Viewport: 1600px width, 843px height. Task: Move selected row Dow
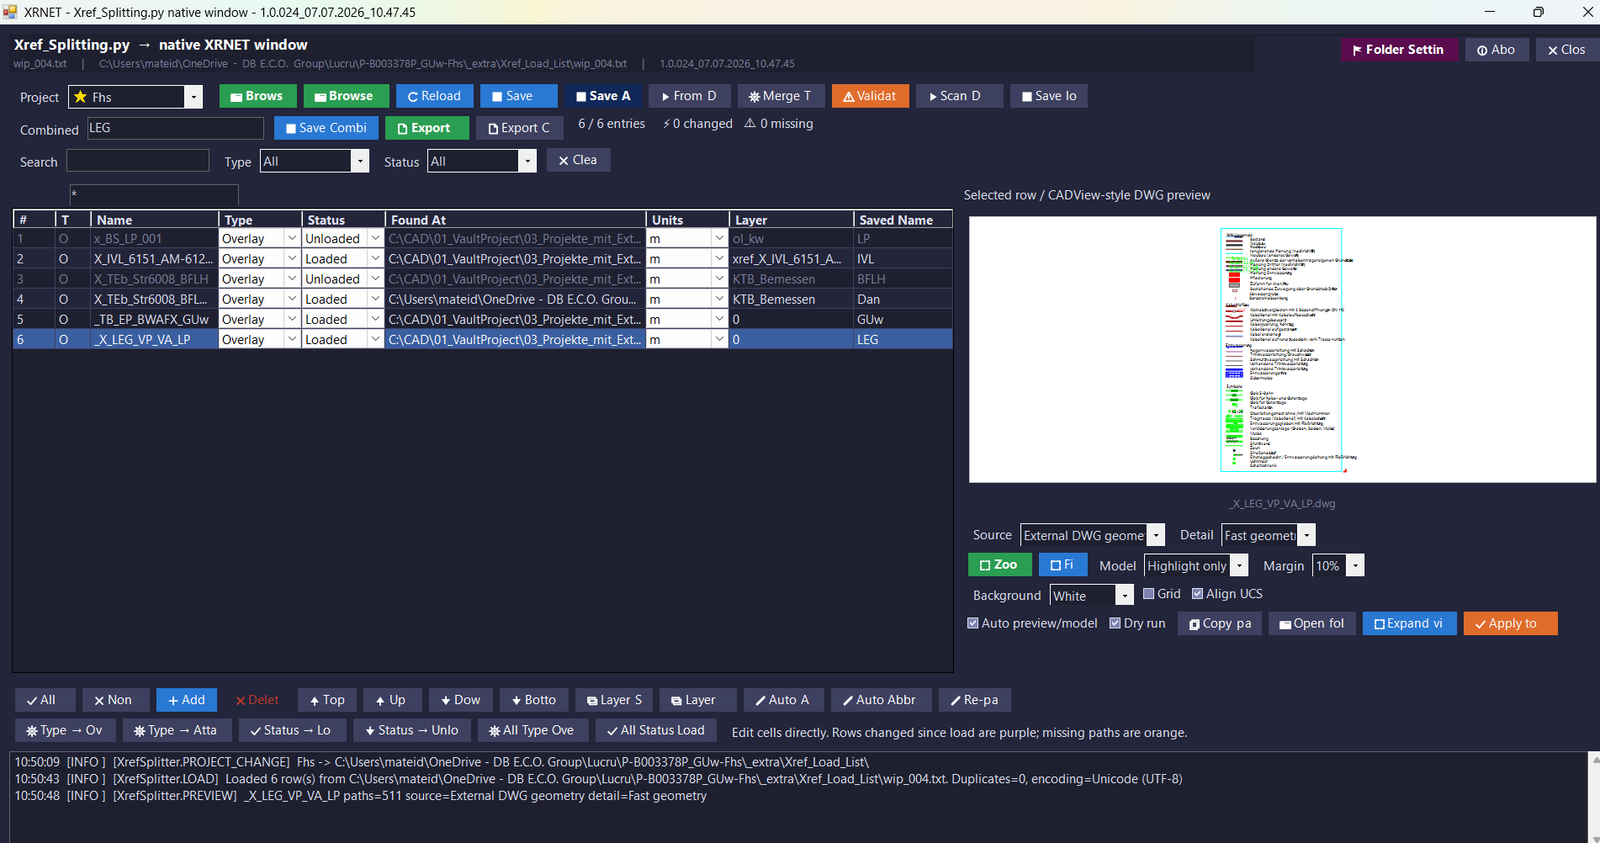pyautogui.click(x=460, y=700)
